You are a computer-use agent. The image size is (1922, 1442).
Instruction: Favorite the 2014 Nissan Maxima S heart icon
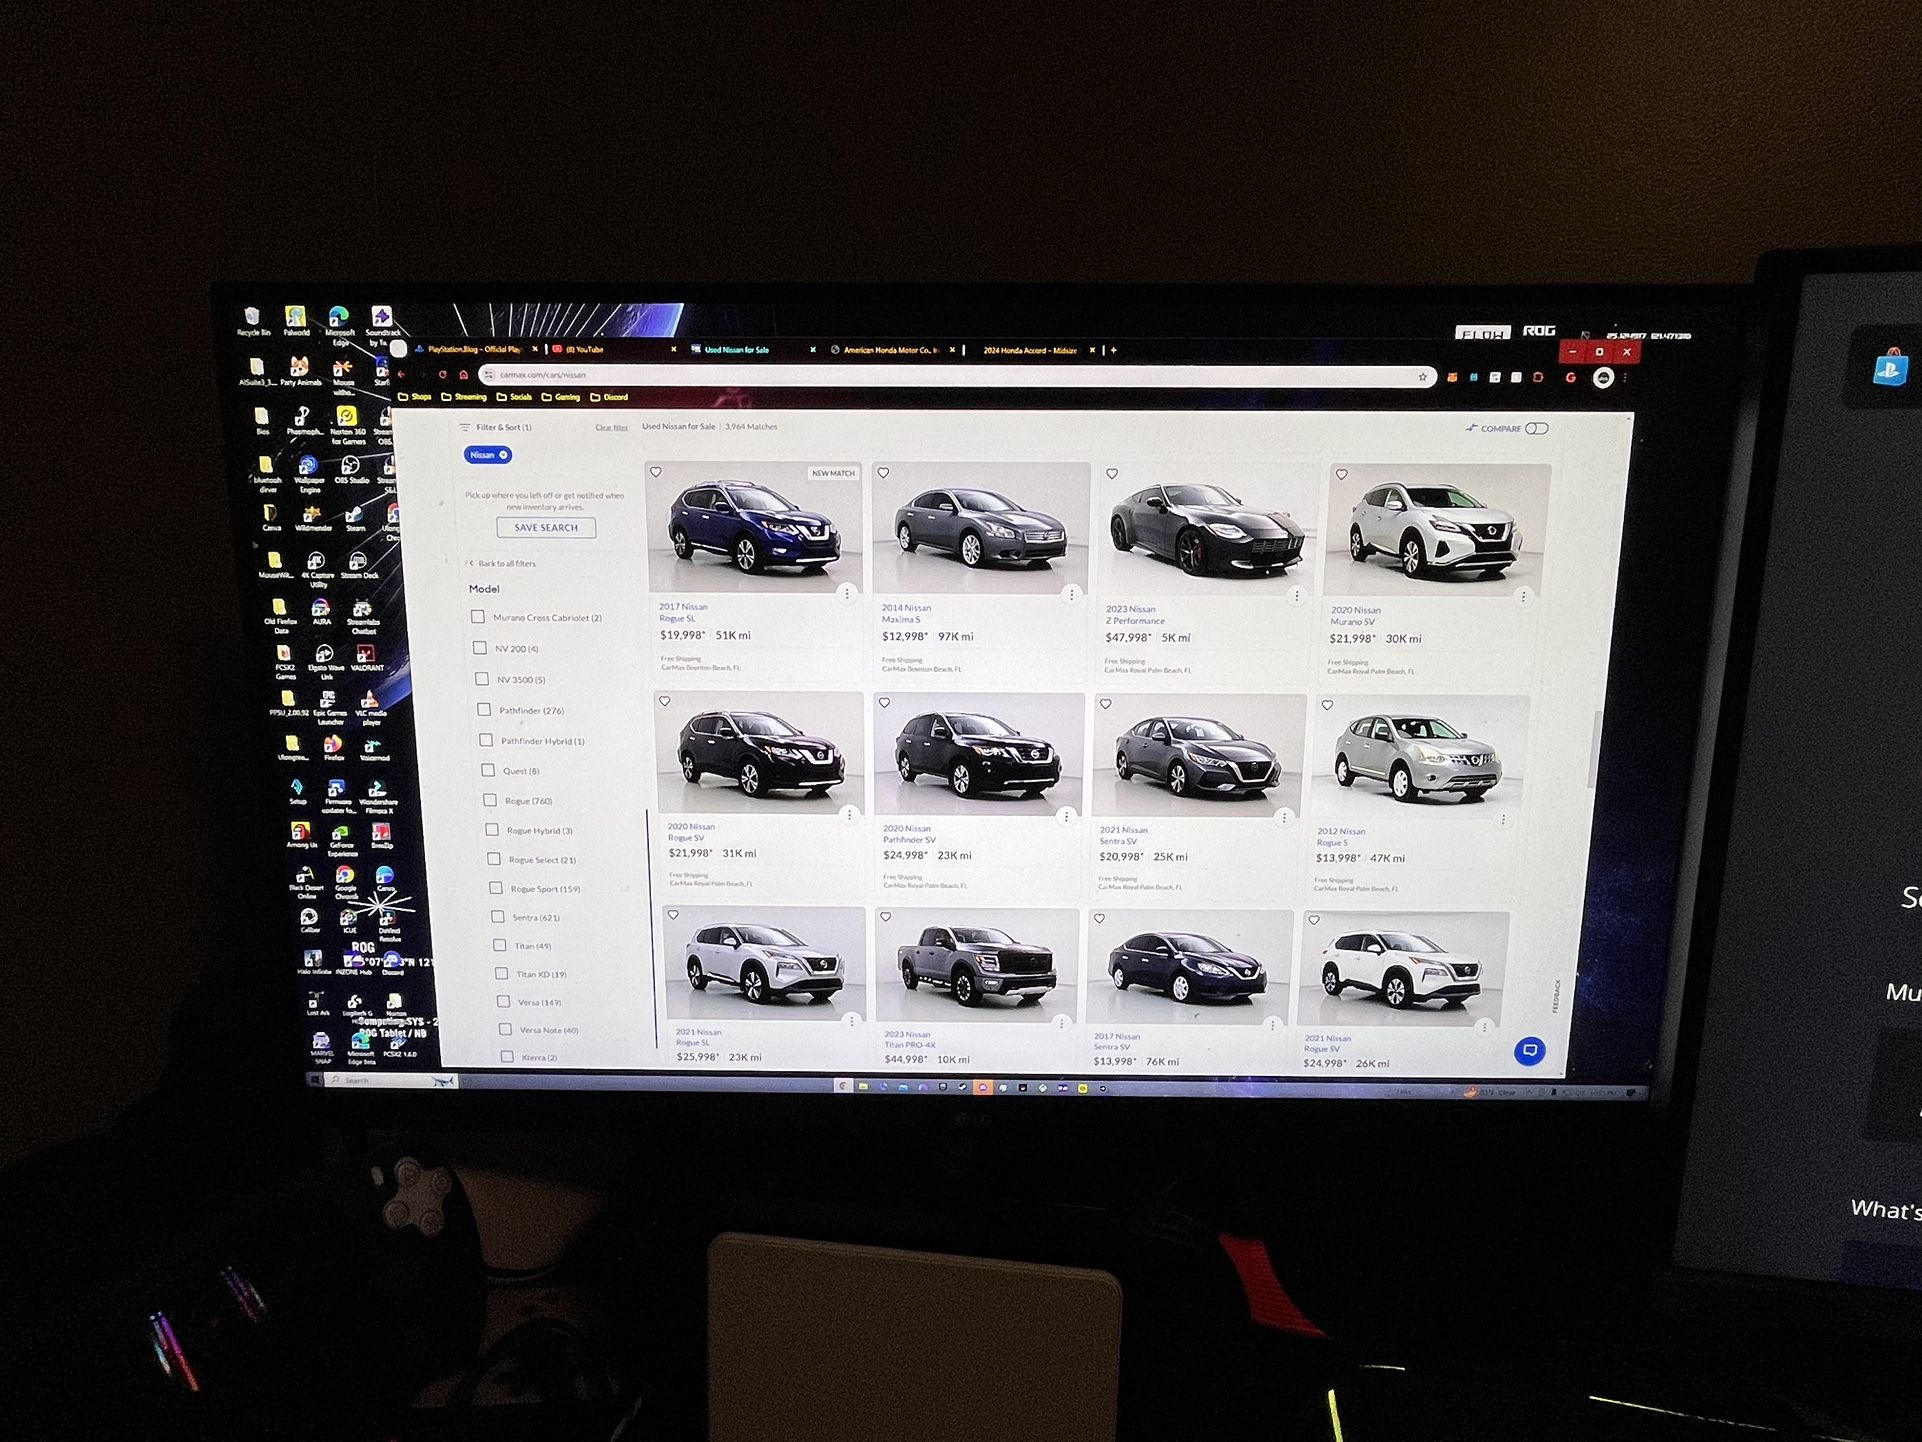coord(884,473)
